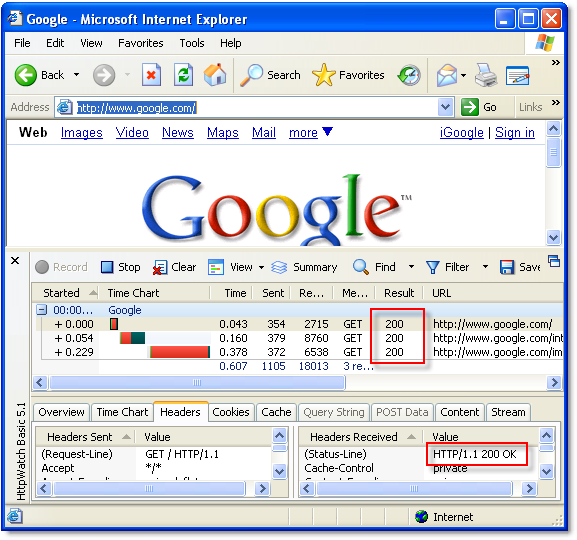Open the address bar dropdown
577x540 pixels.
445,107
